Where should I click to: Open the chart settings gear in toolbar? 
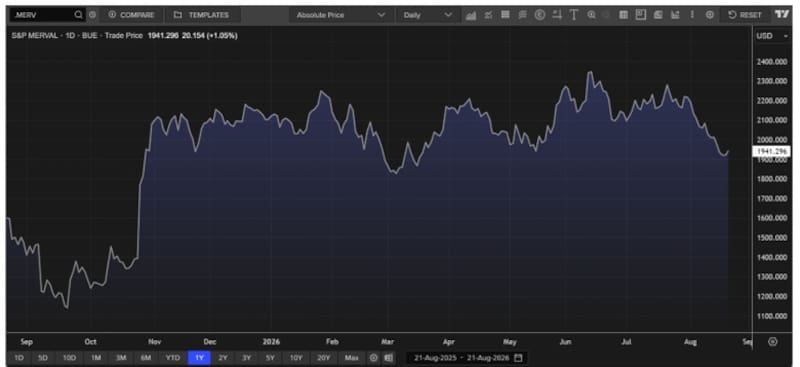pyautogui.click(x=710, y=15)
